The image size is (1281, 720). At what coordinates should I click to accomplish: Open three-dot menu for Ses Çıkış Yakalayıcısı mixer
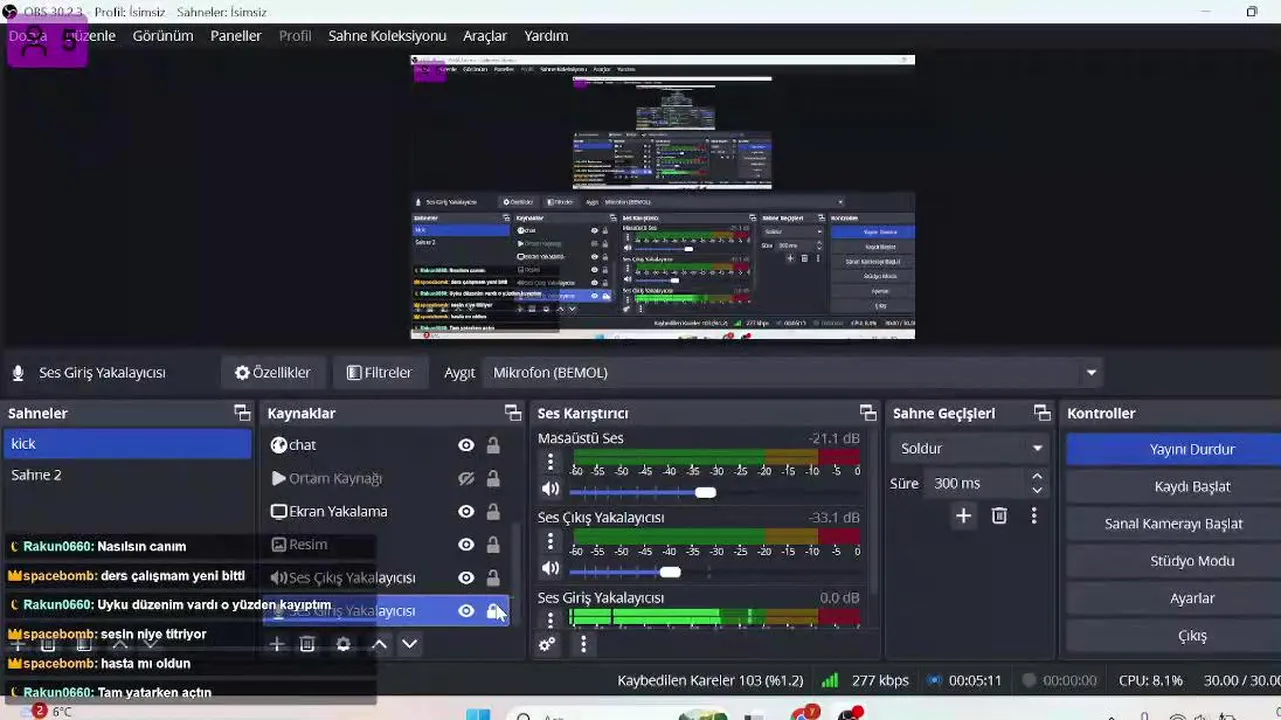[550, 542]
